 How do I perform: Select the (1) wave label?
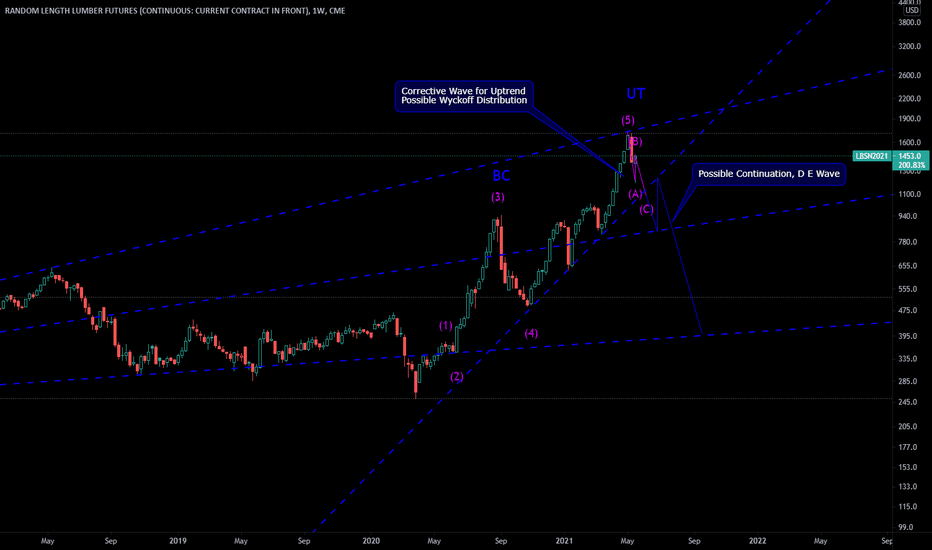(446, 325)
